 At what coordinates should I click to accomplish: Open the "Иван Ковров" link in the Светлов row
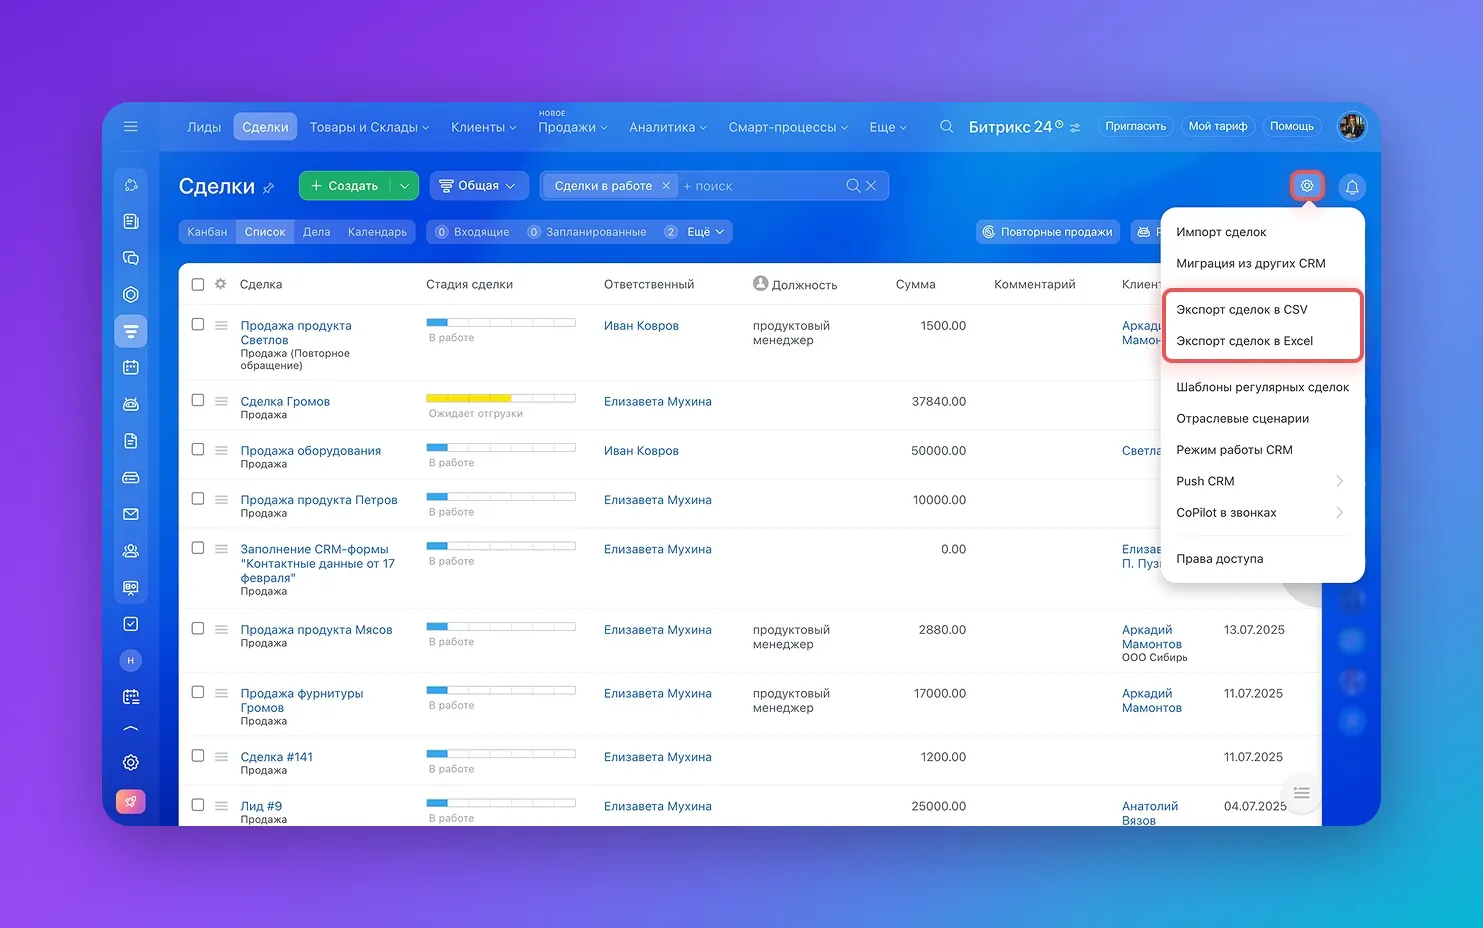pos(641,326)
